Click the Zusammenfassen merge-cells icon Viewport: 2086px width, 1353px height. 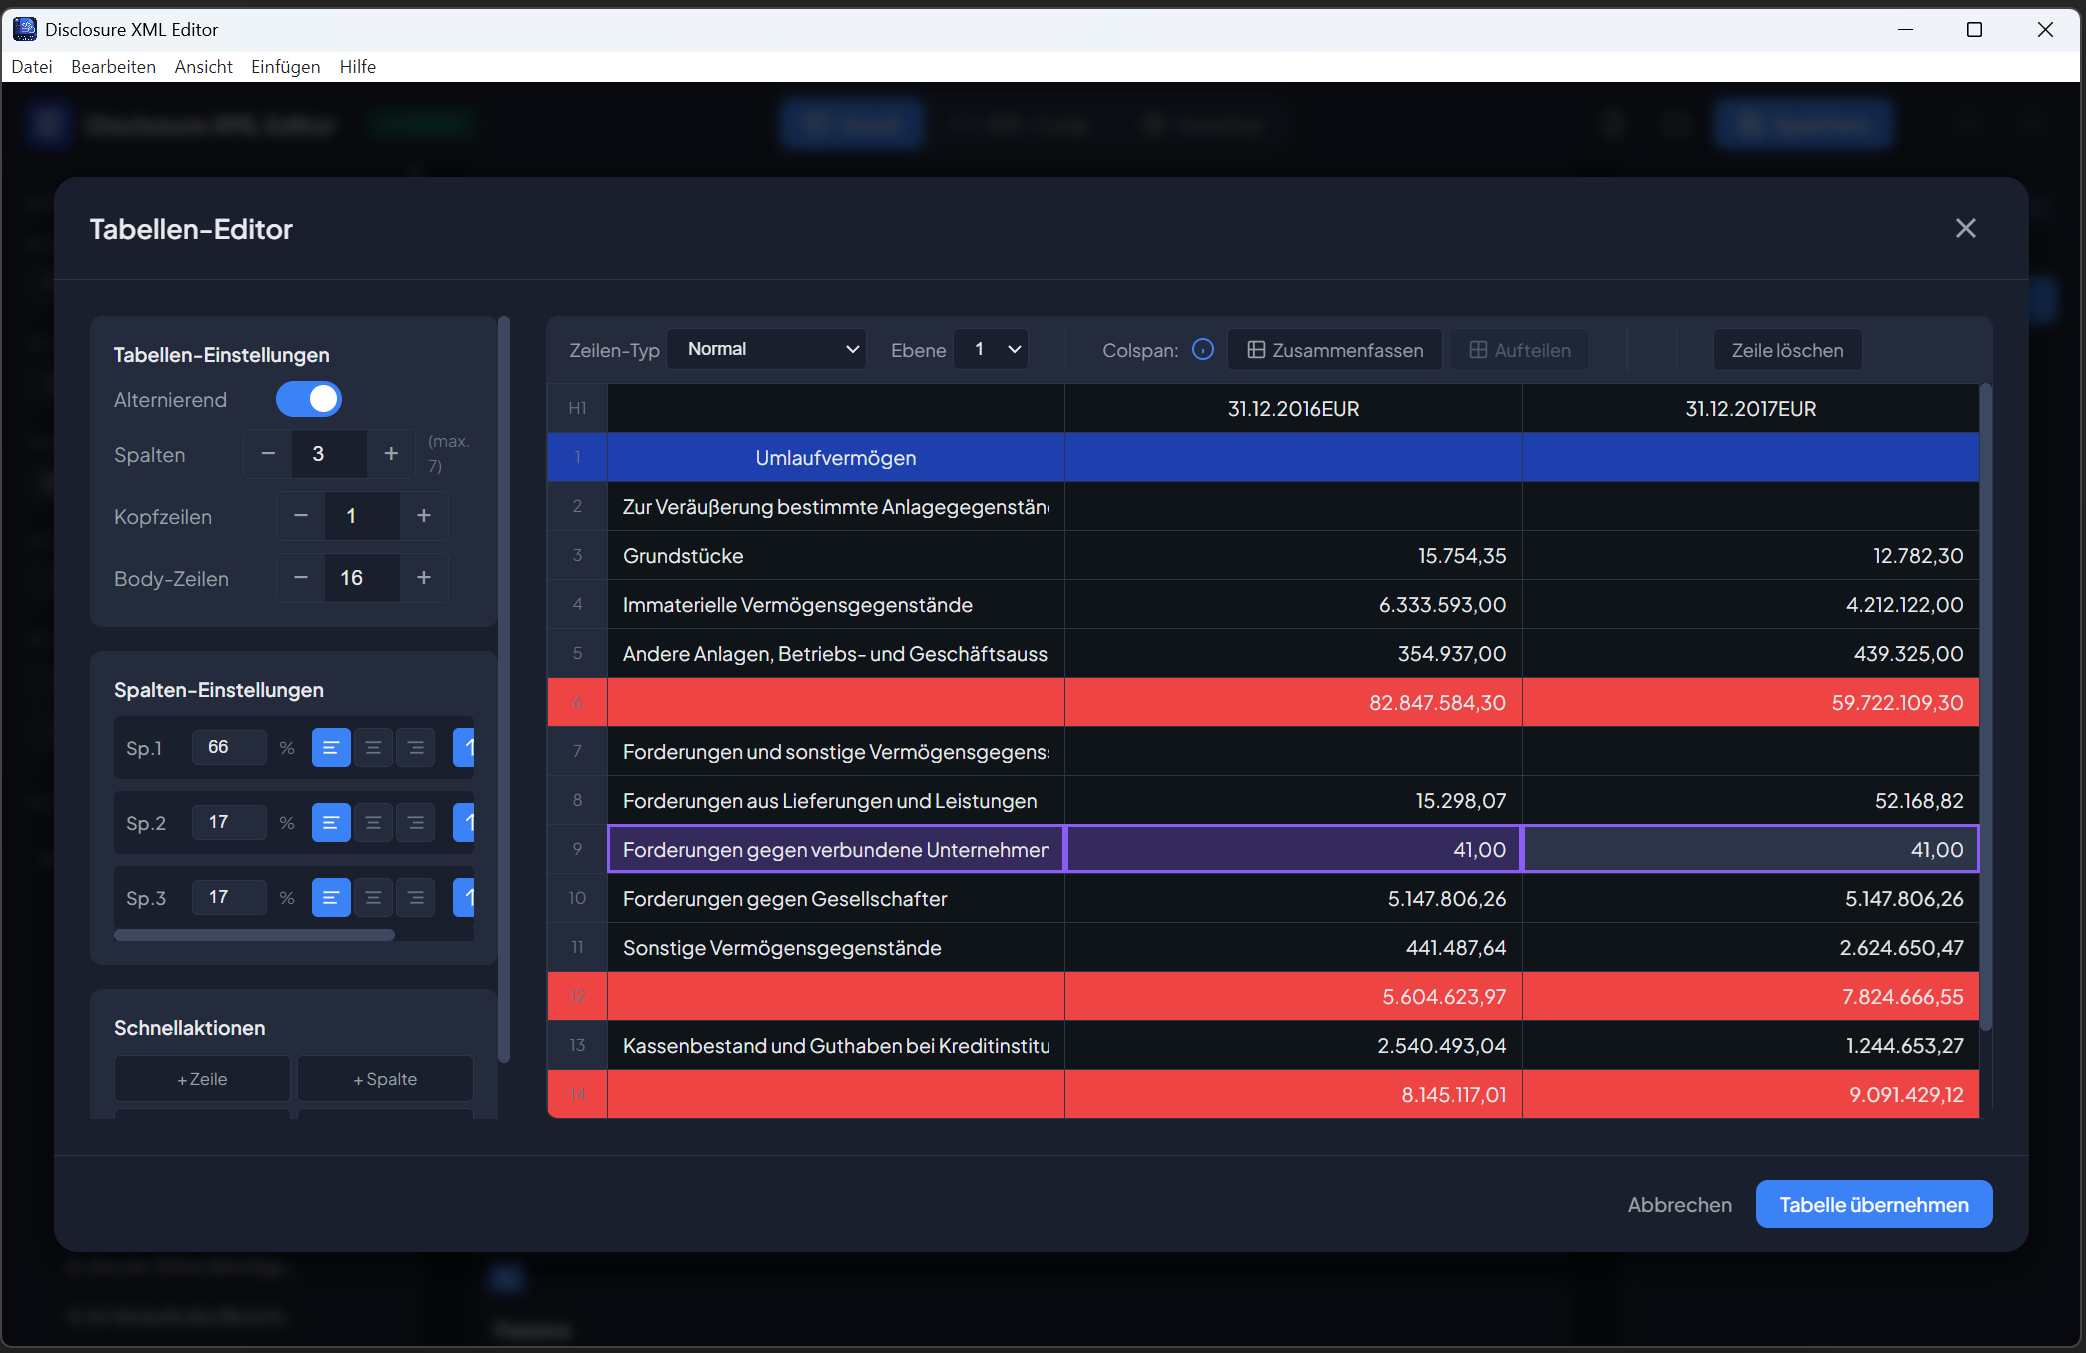1257,350
